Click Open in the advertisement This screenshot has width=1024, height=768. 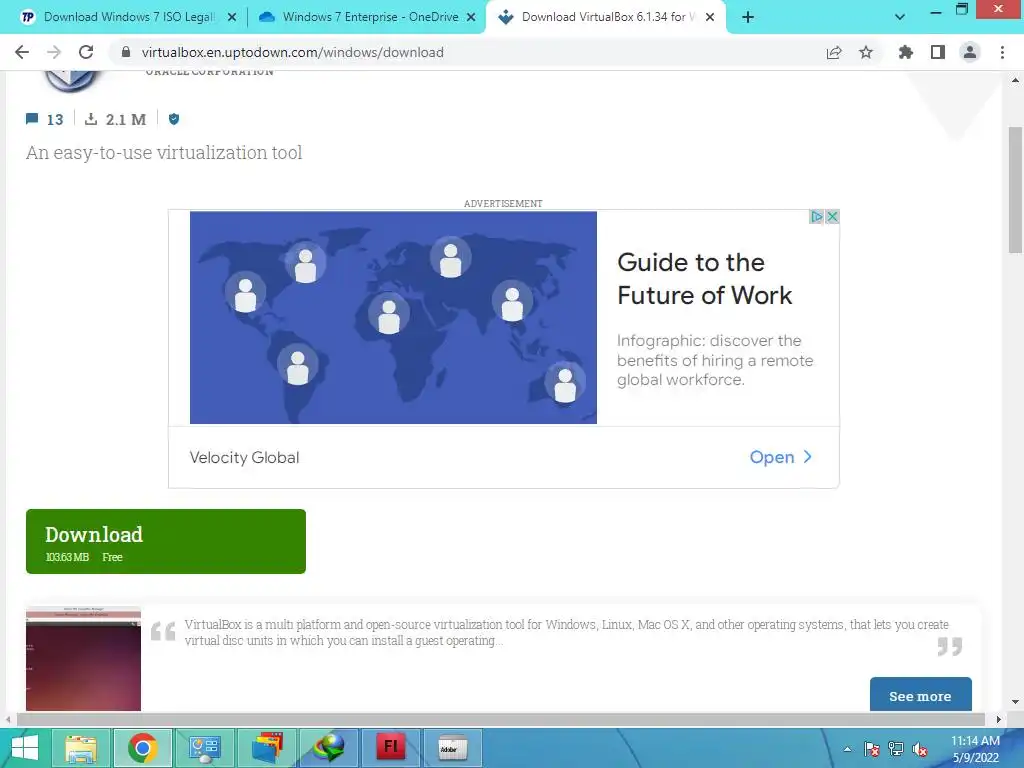pos(780,457)
